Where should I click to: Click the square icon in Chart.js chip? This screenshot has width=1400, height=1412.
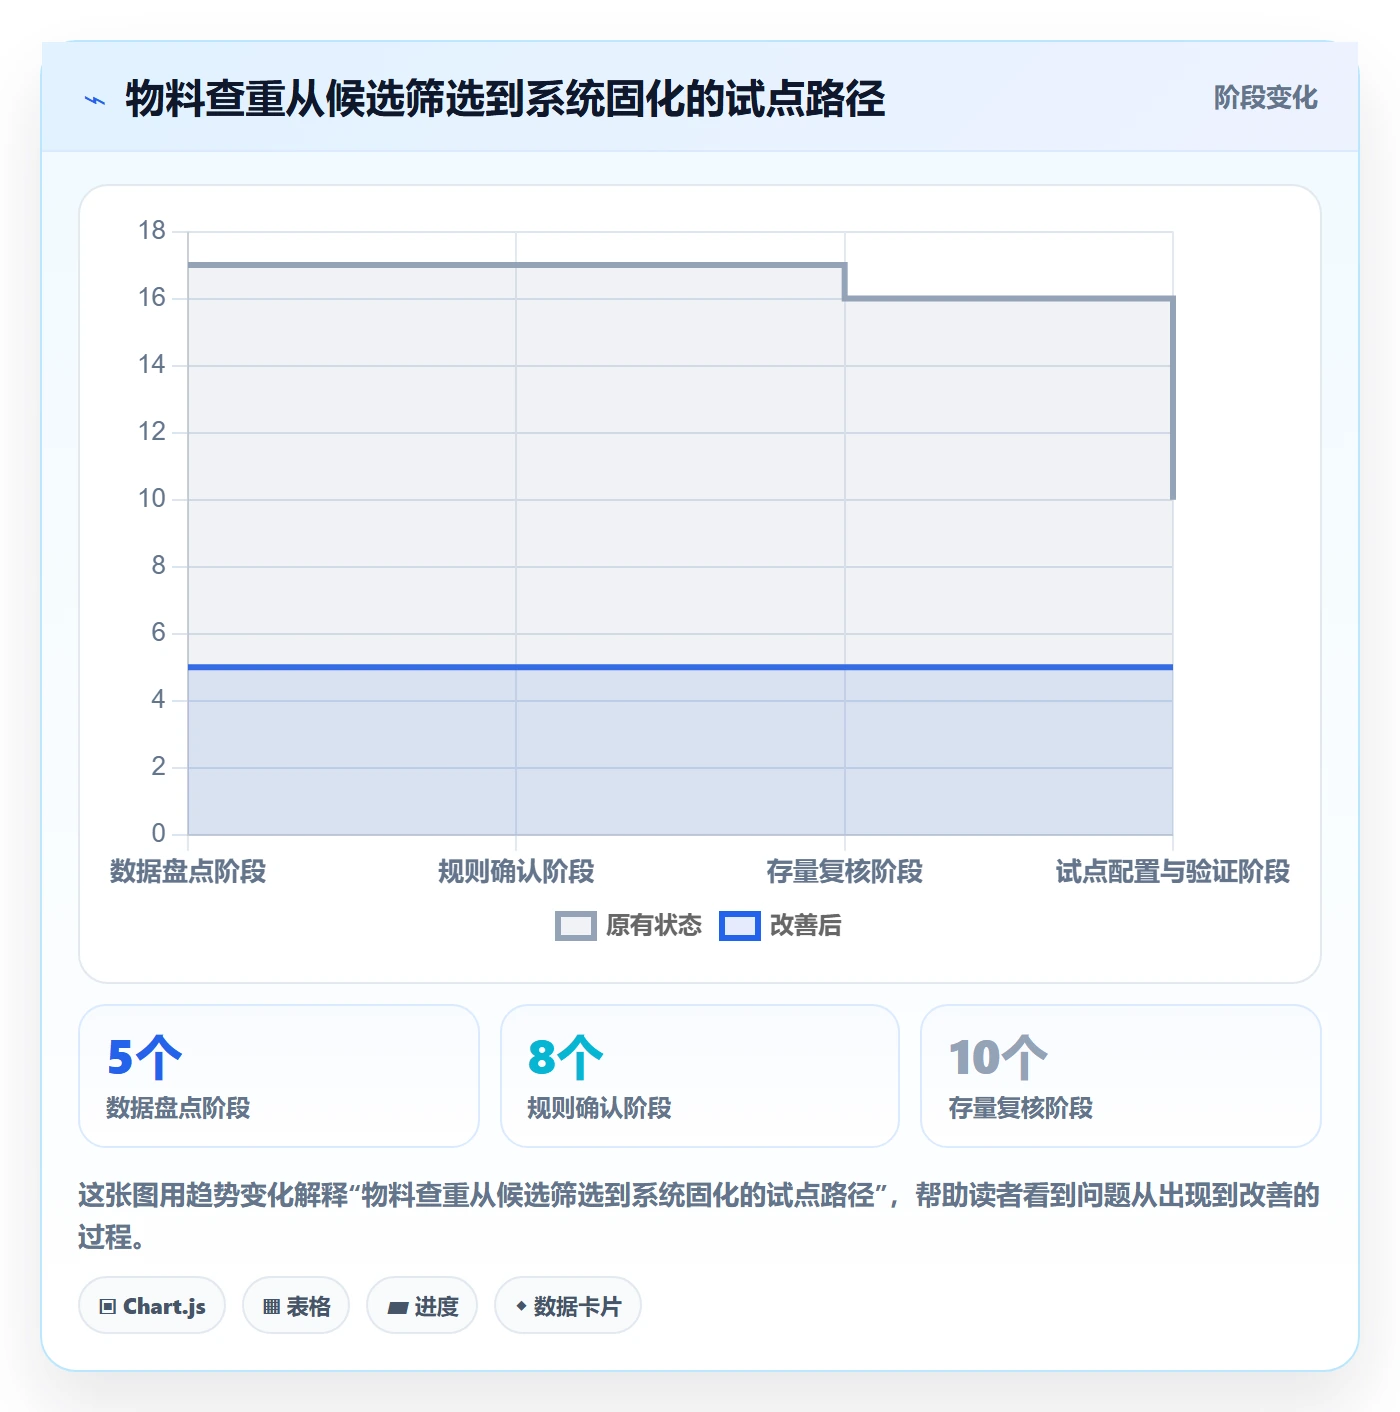(x=108, y=1306)
